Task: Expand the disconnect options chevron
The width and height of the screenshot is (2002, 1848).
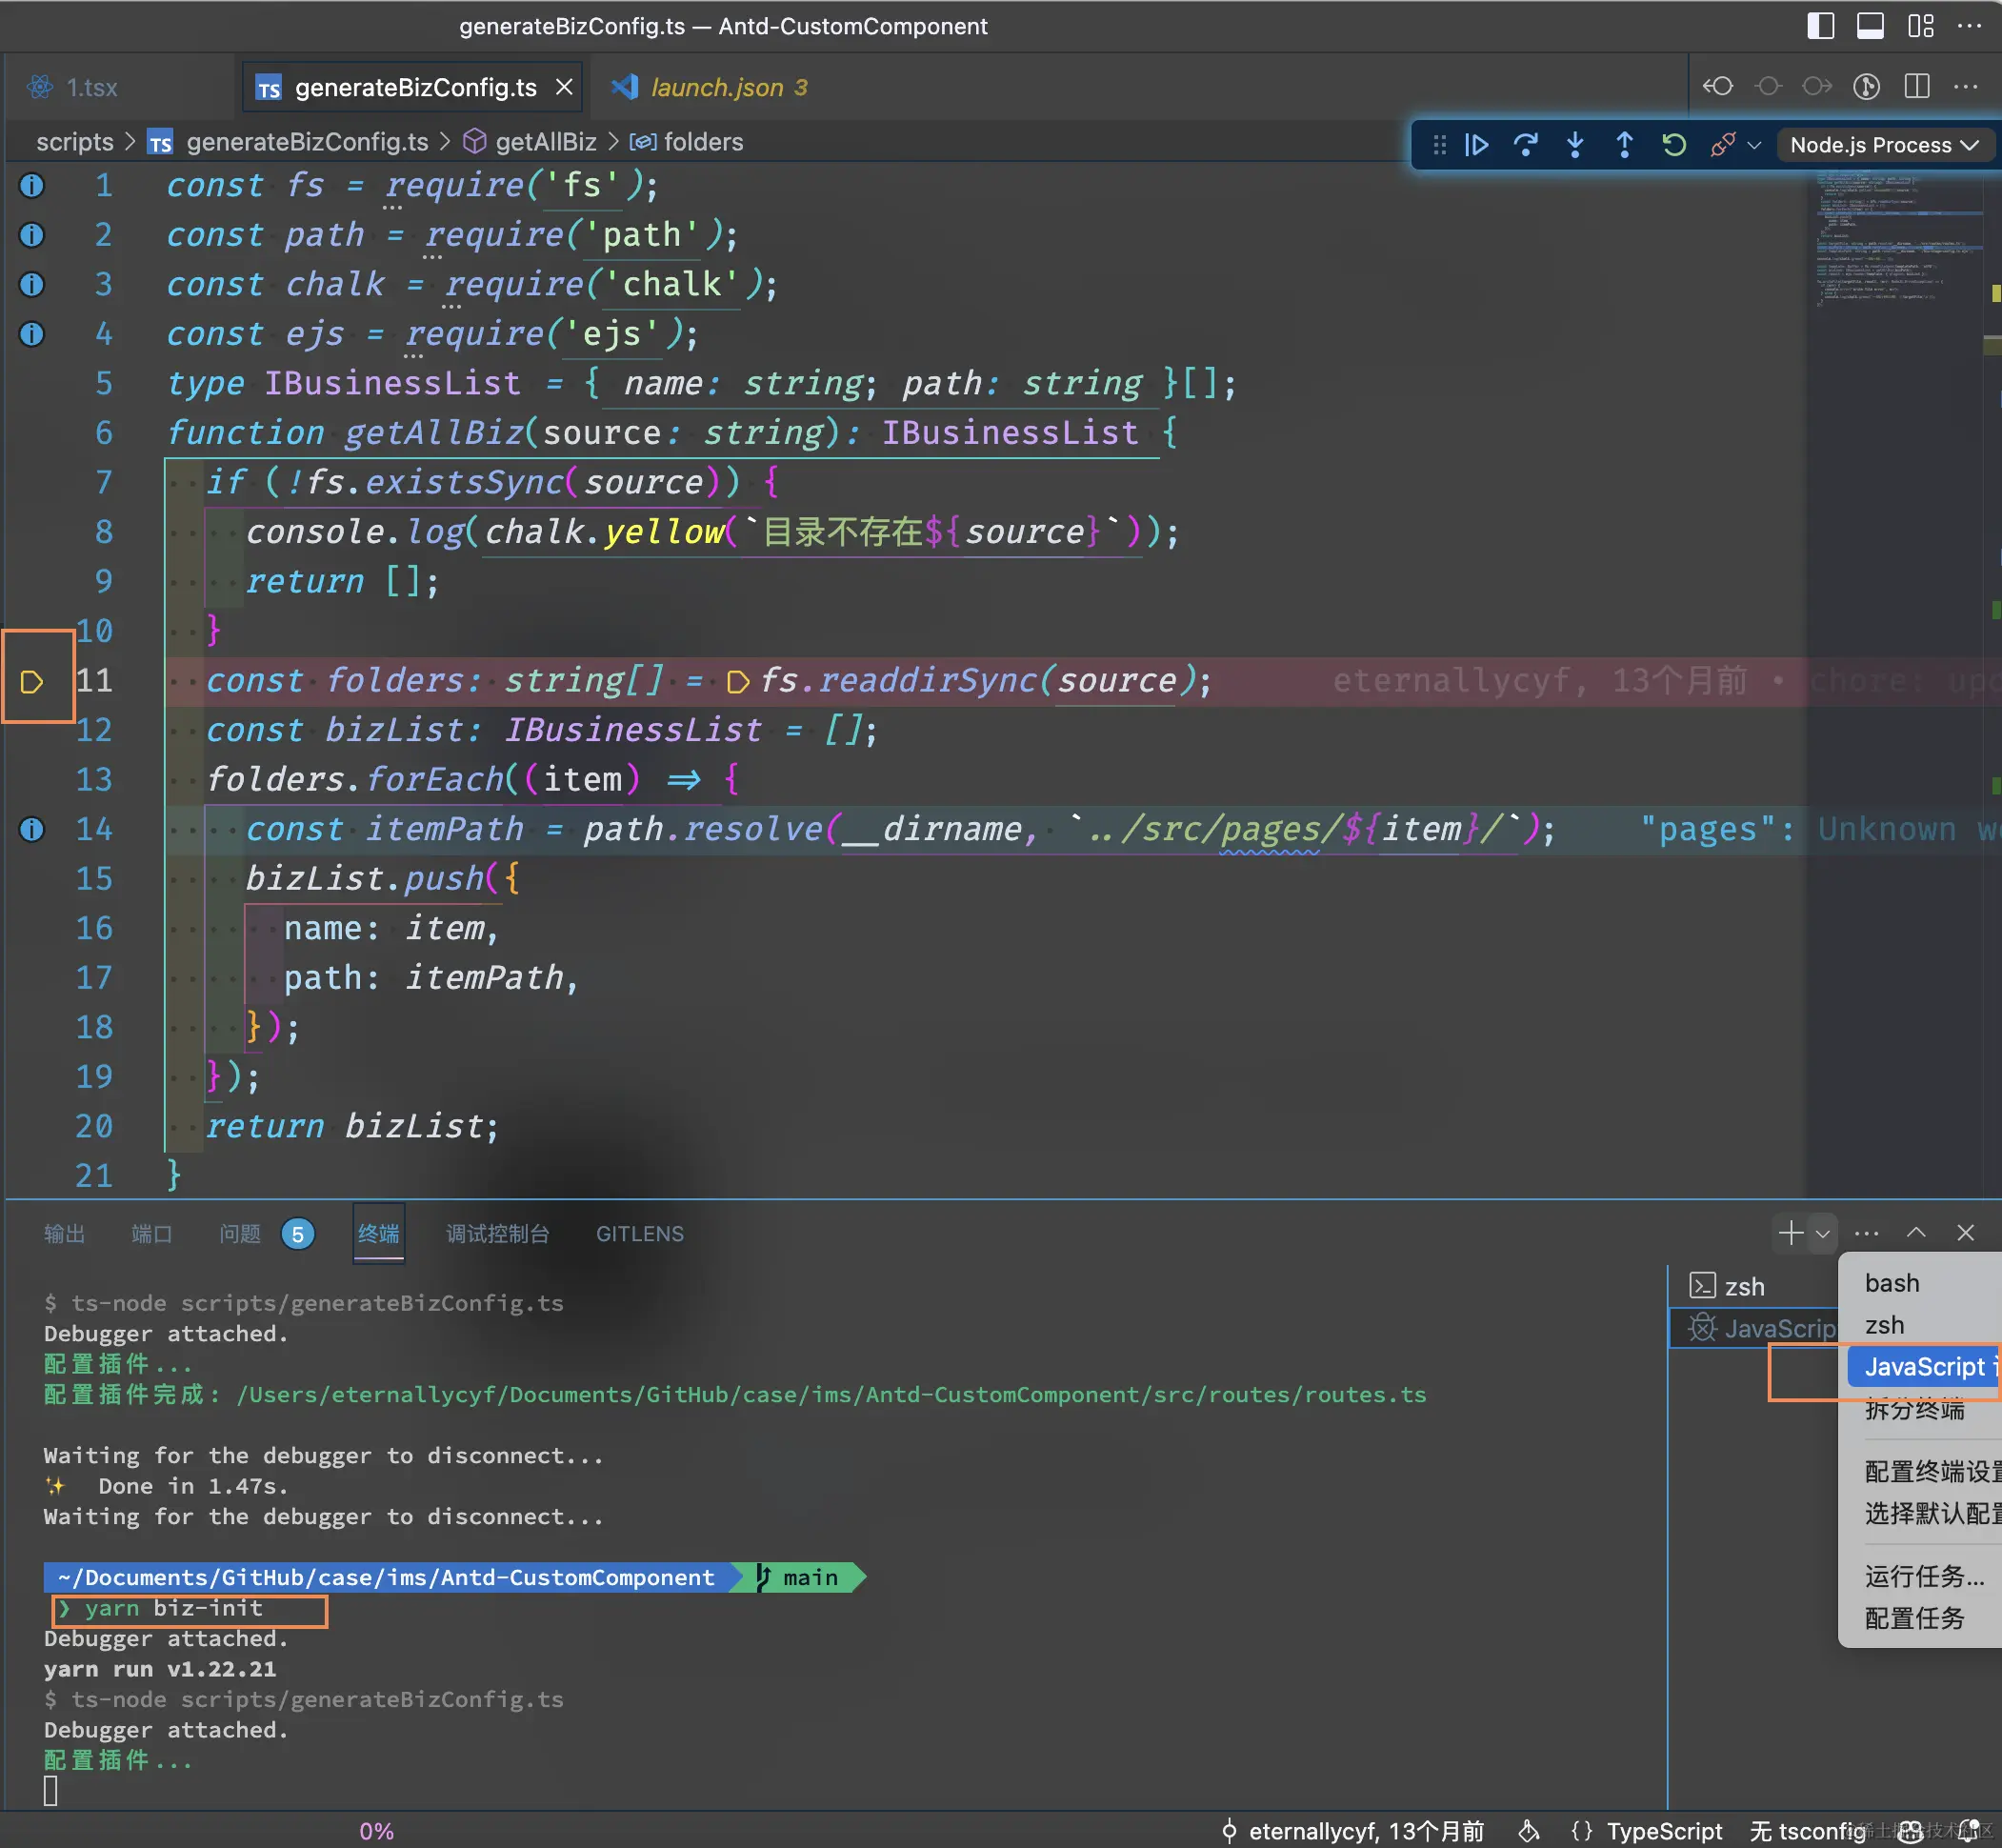Action: [1754, 145]
